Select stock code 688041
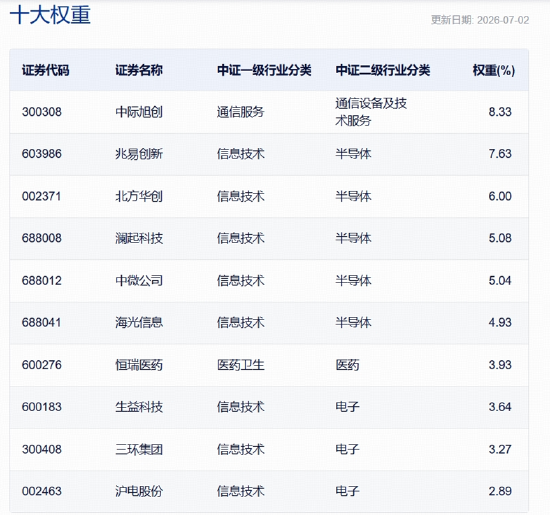550x515 pixels. click(41, 322)
